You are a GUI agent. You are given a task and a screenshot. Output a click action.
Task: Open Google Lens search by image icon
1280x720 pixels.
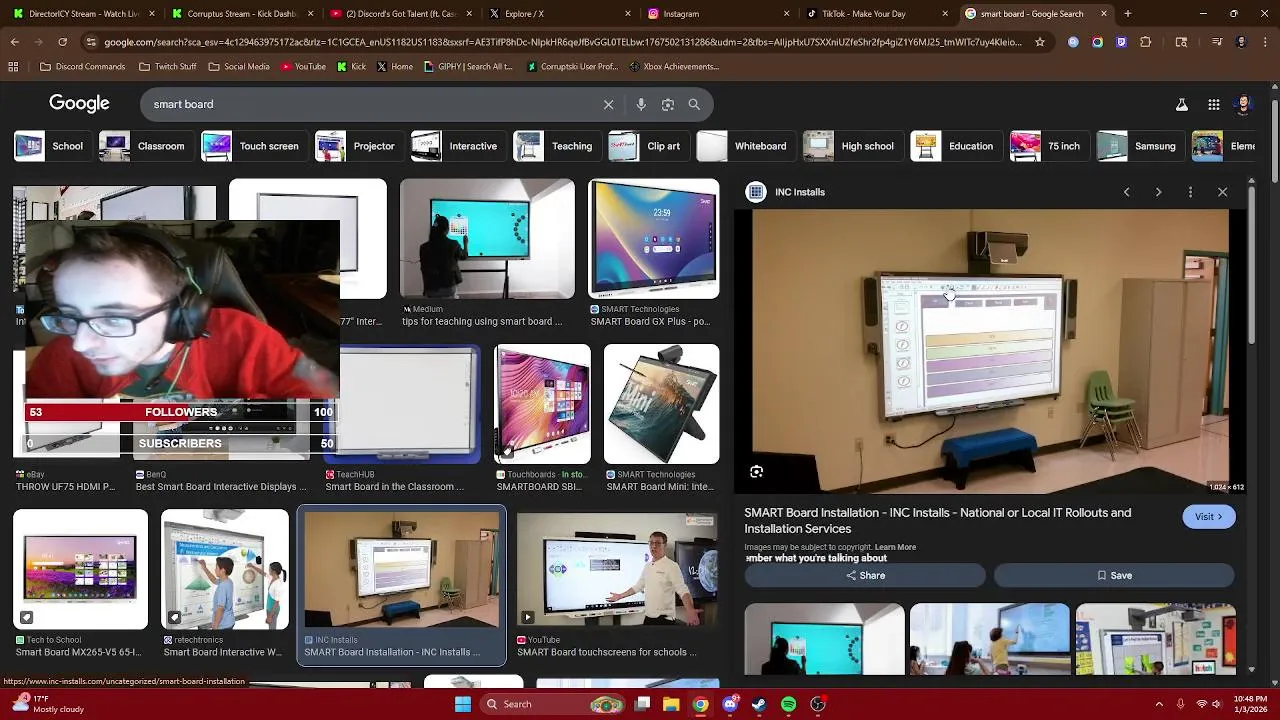click(668, 104)
